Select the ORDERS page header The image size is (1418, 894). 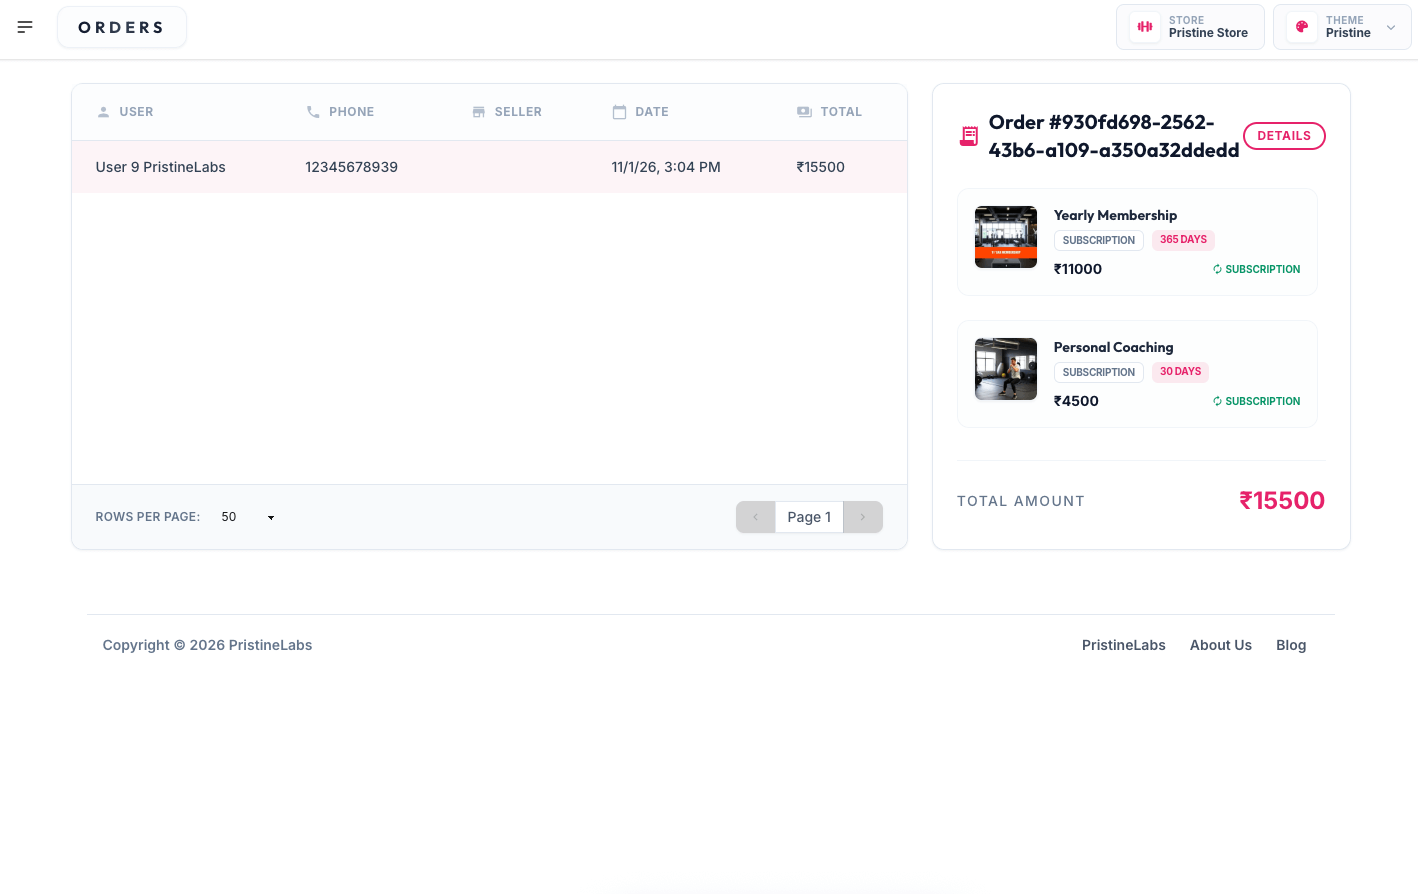point(121,27)
